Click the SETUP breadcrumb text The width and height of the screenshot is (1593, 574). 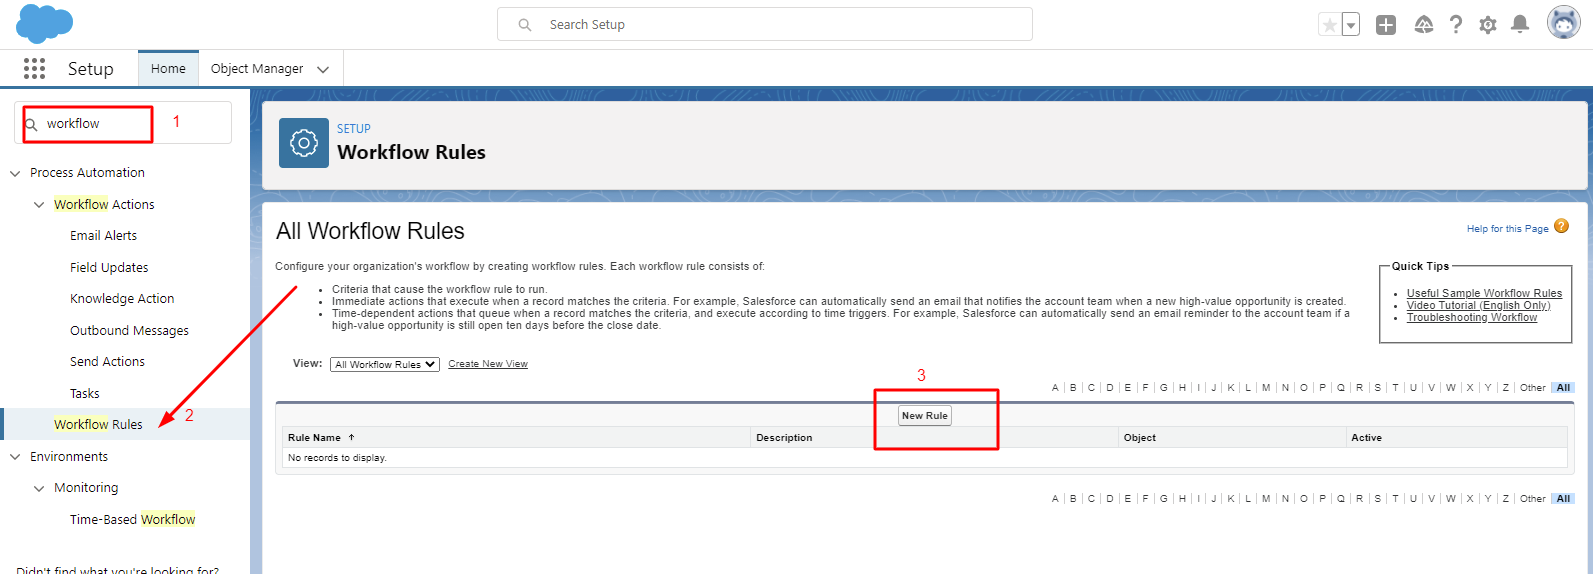(x=354, y=129)
